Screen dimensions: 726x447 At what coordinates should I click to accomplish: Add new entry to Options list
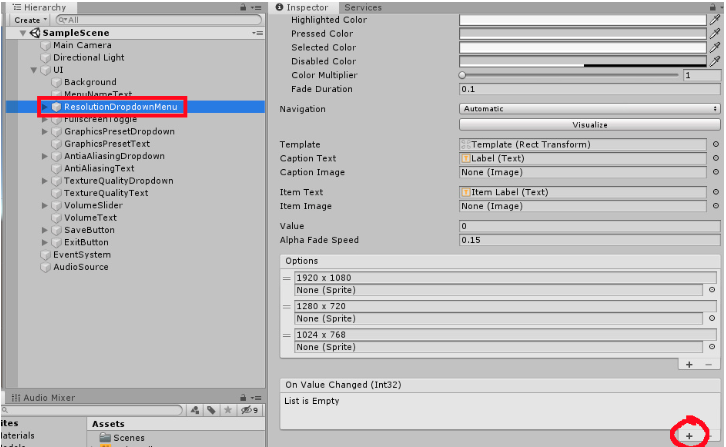[689, 365]
